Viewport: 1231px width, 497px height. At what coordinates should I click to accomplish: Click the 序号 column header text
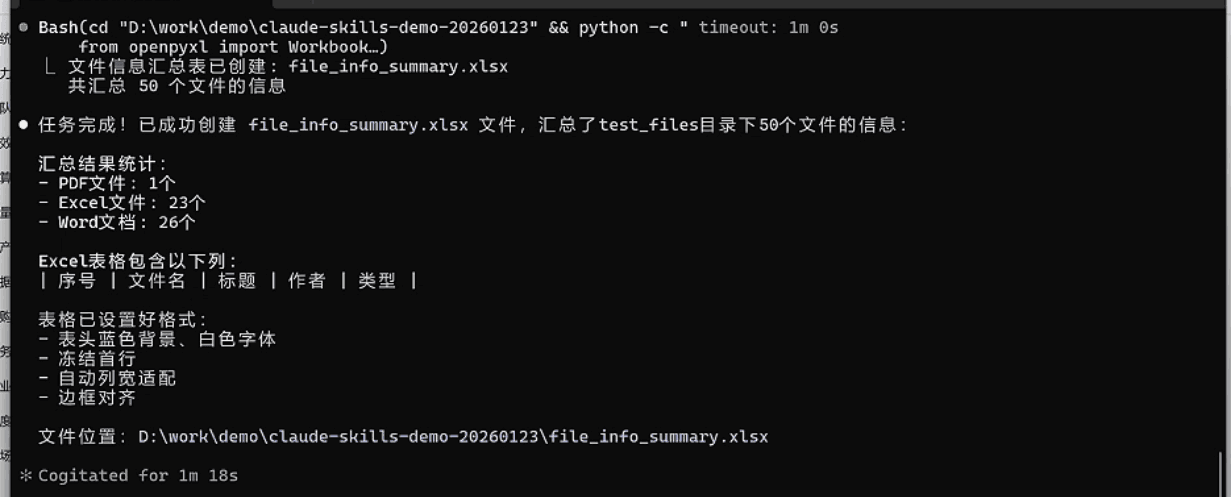pyautogui.click(x=77, y=281)
